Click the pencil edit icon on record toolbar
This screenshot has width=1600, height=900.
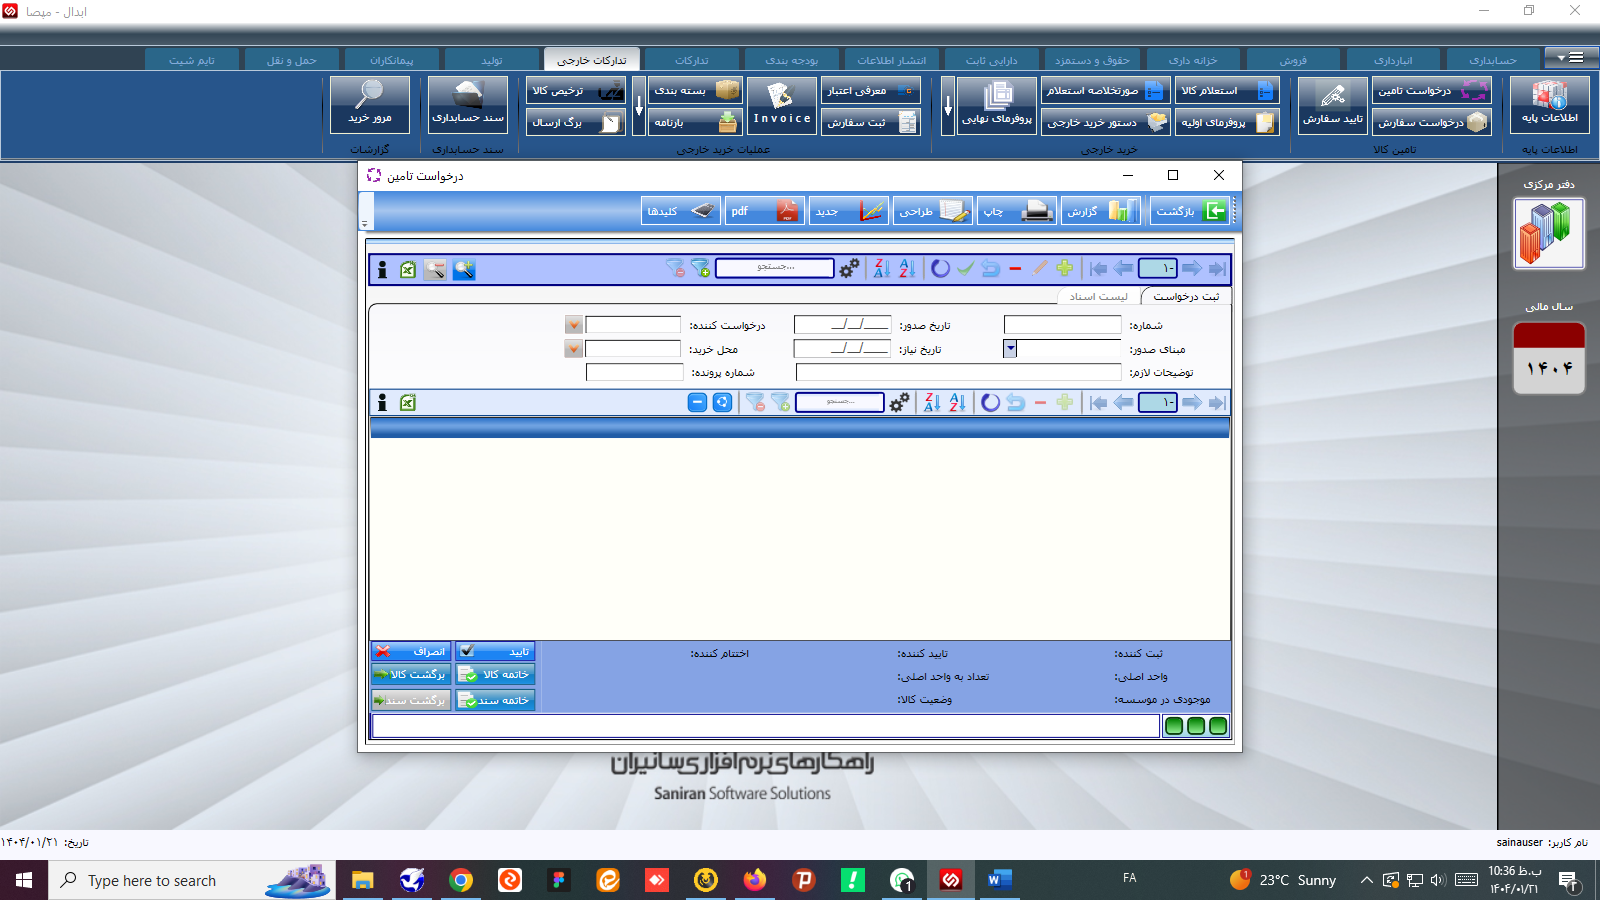(1040, 268)
